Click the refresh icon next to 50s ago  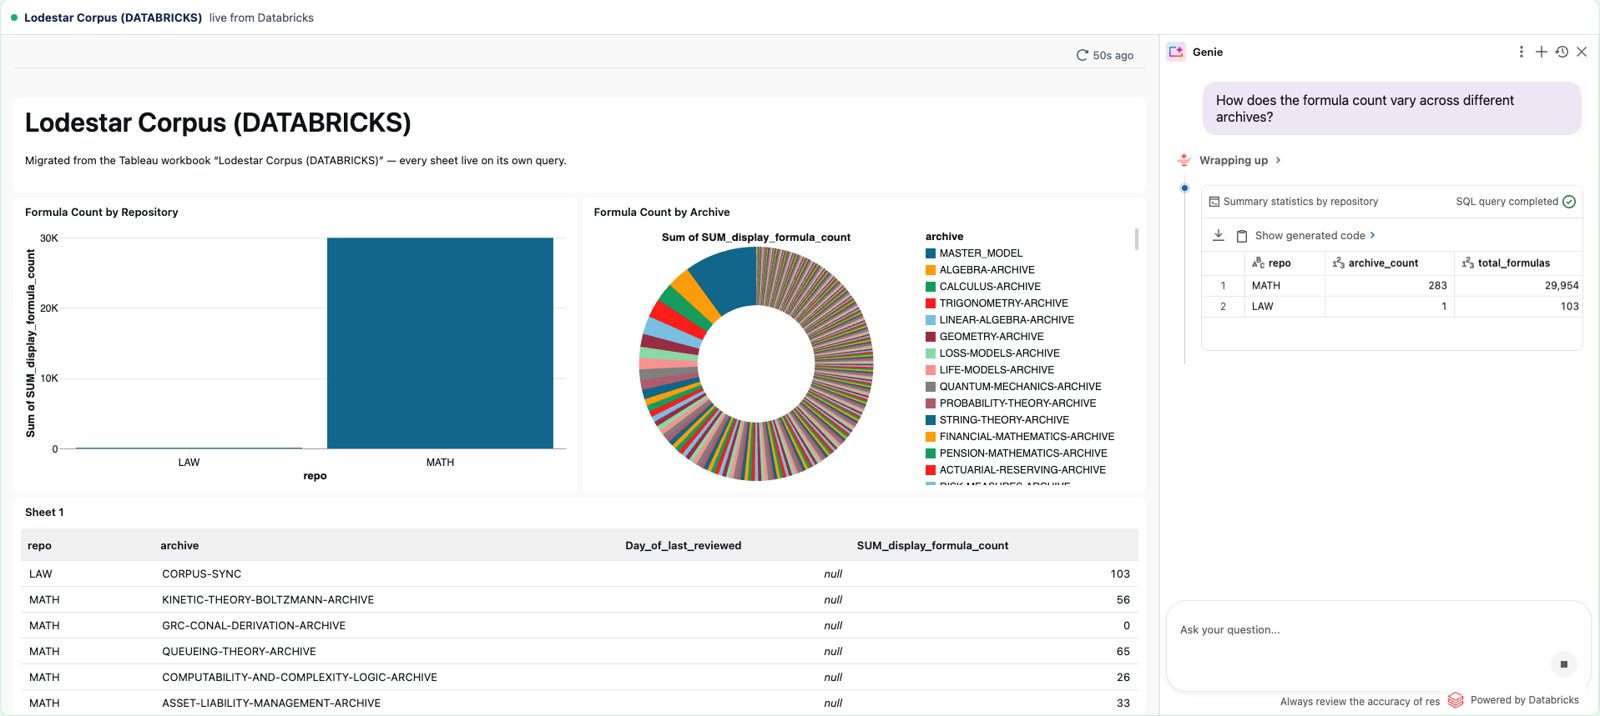[1082, 56]
